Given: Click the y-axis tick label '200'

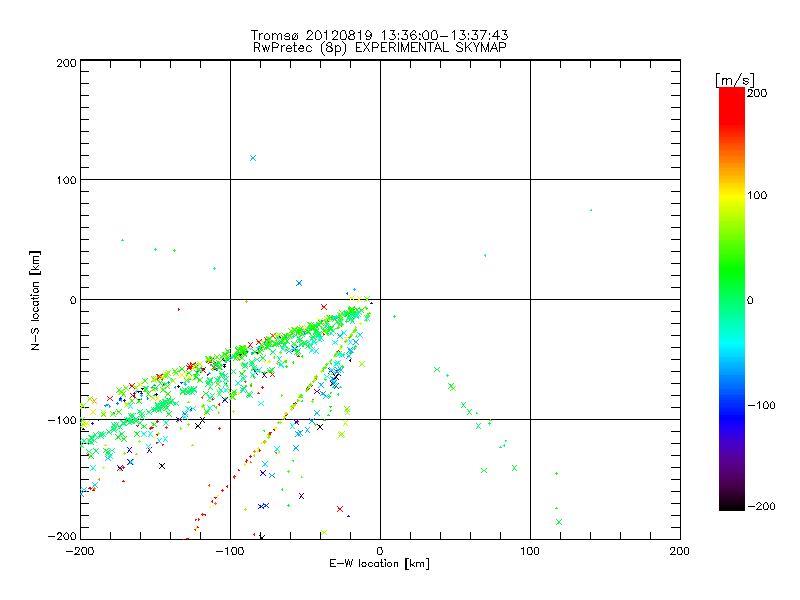Looking at the screenshot, I should tap(66, 63).
